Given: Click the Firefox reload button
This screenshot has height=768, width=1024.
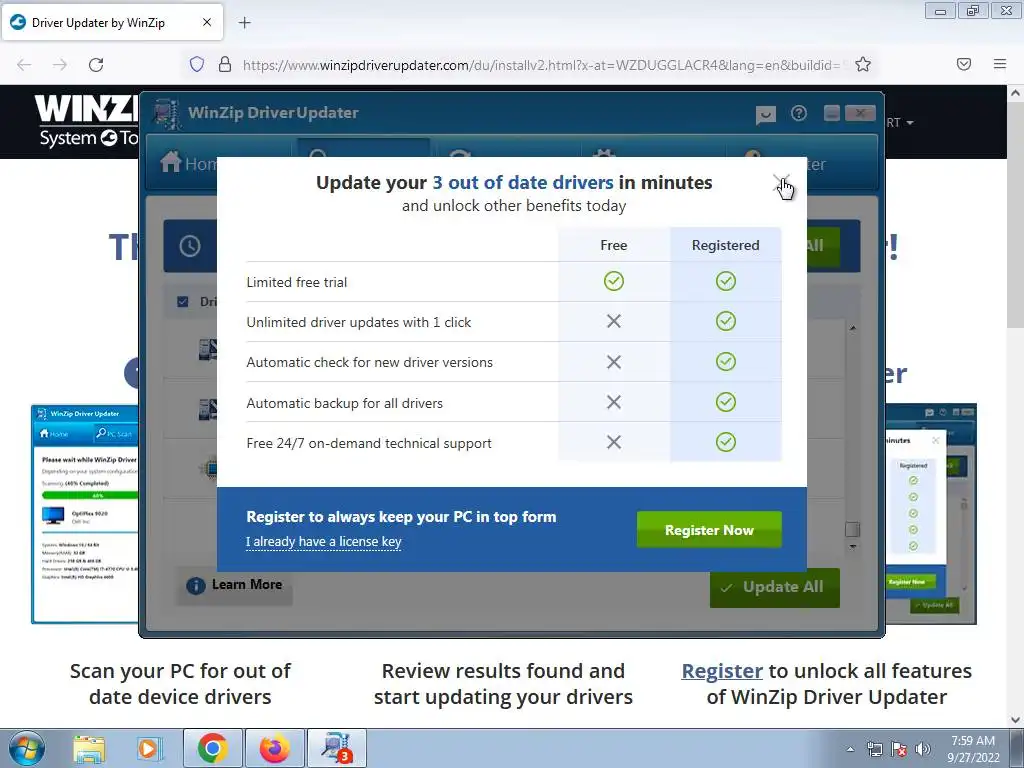Looking at the screenshot, I should click(x=96, y=65).
